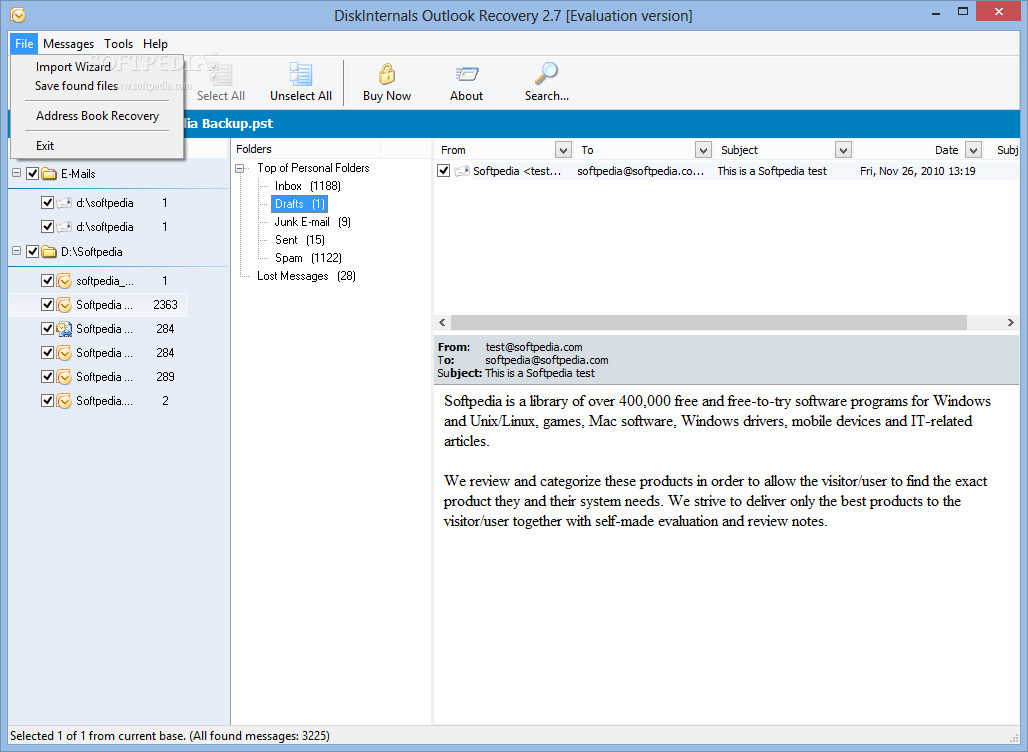Click the Select All toolbar icon
Viewport: 1028px width, 752px height.
click(220, 74)
